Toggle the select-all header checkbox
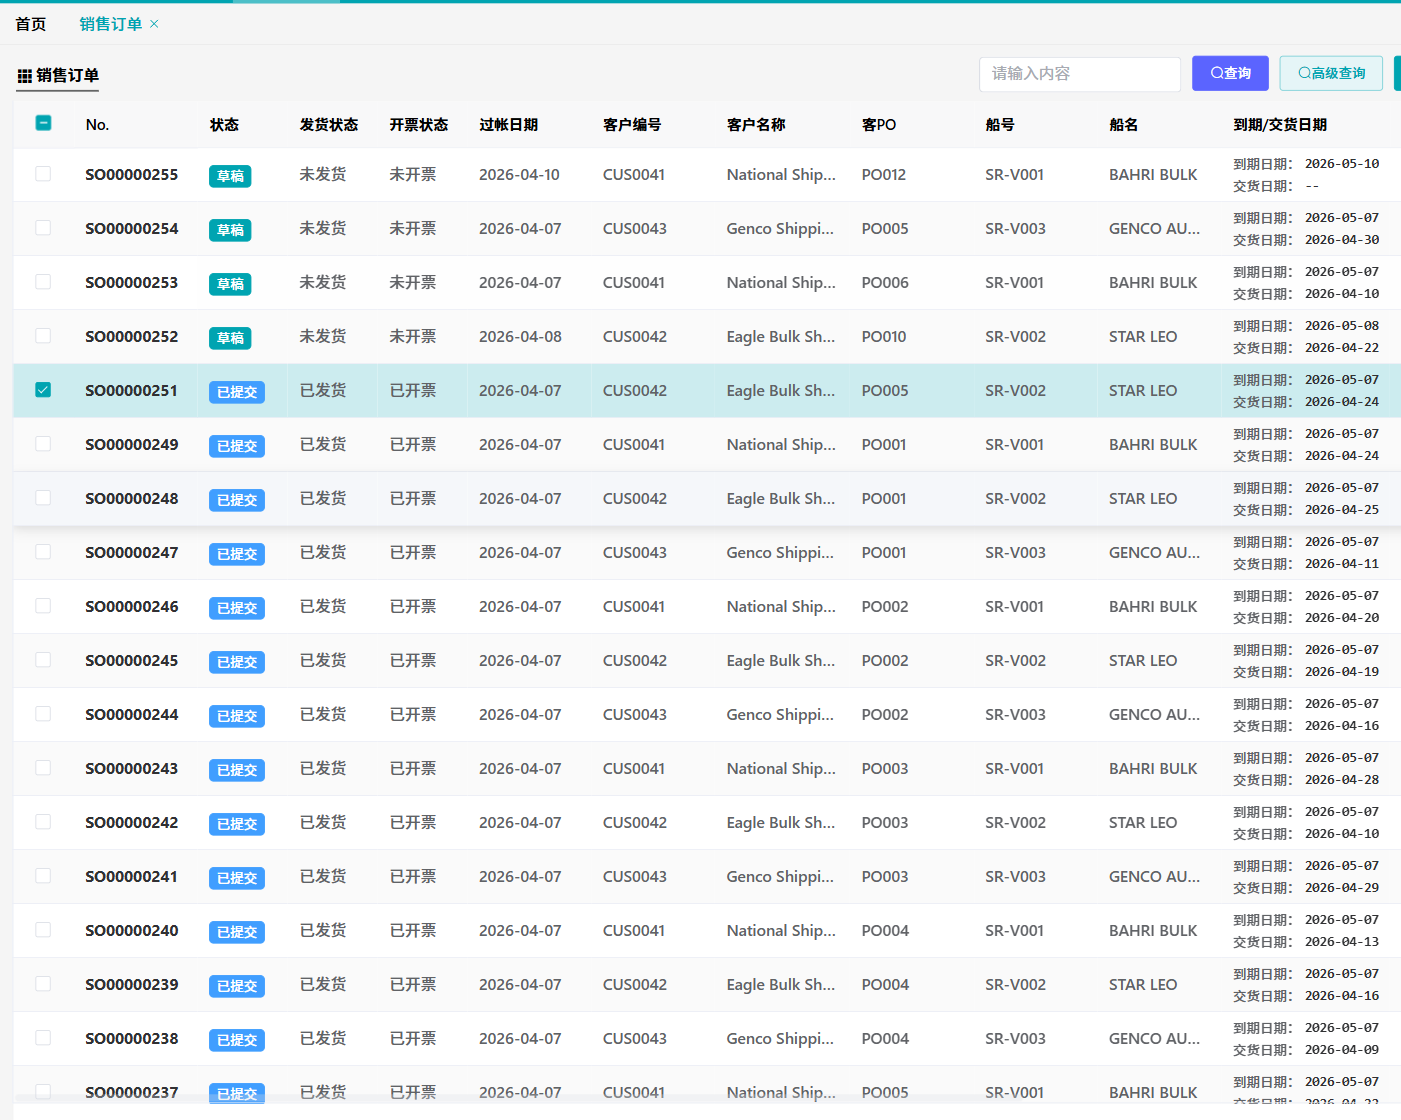The height and width of the screenshot is (1120, 1401). coord(43,123)
